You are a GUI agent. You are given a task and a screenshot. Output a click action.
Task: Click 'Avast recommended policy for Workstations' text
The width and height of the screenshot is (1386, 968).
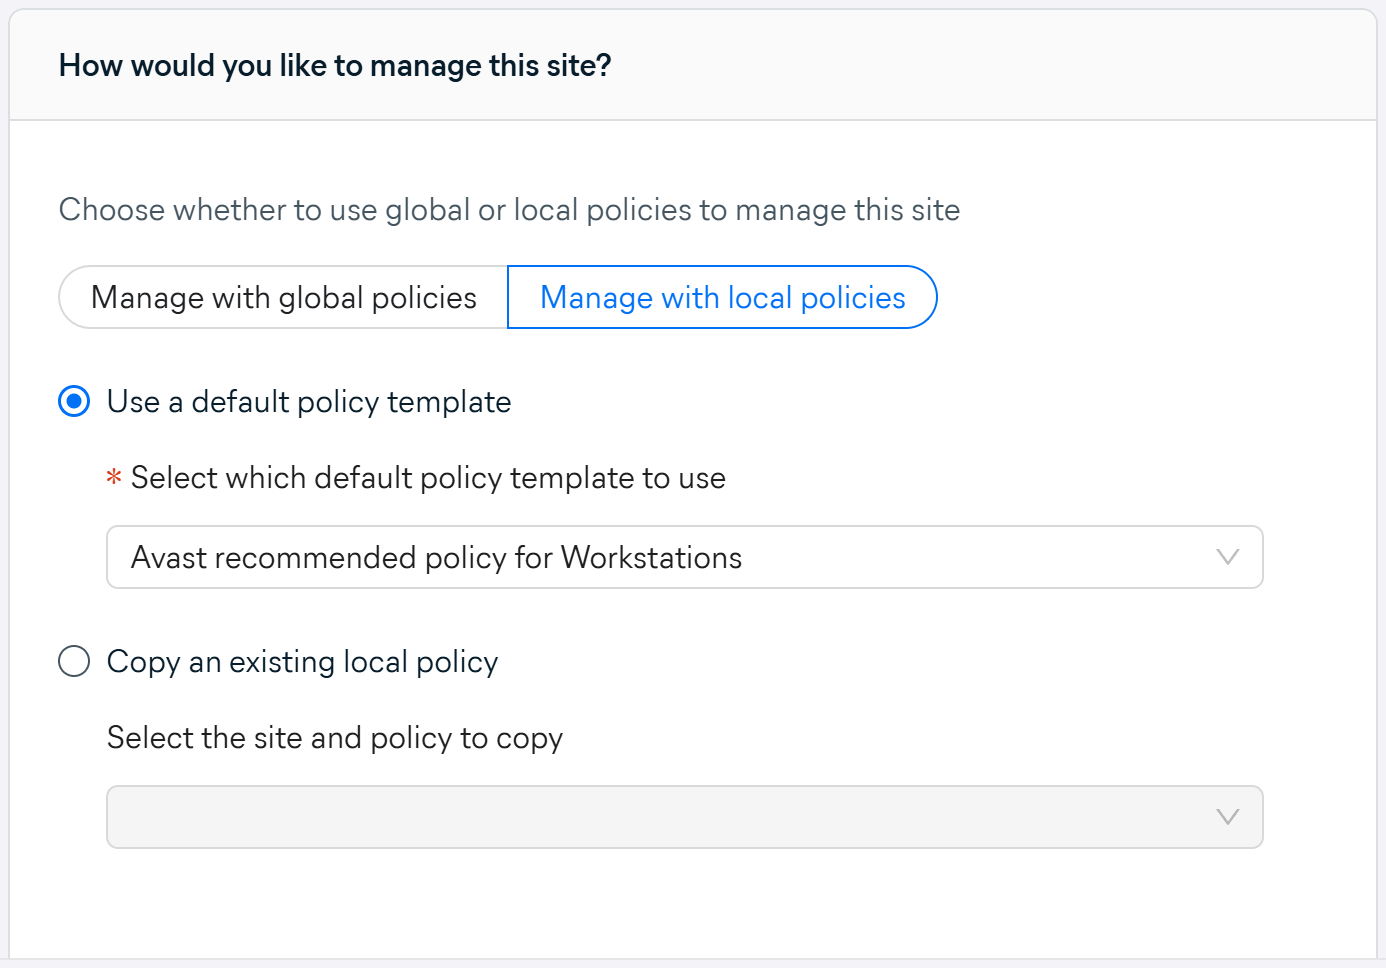(436, 557)
